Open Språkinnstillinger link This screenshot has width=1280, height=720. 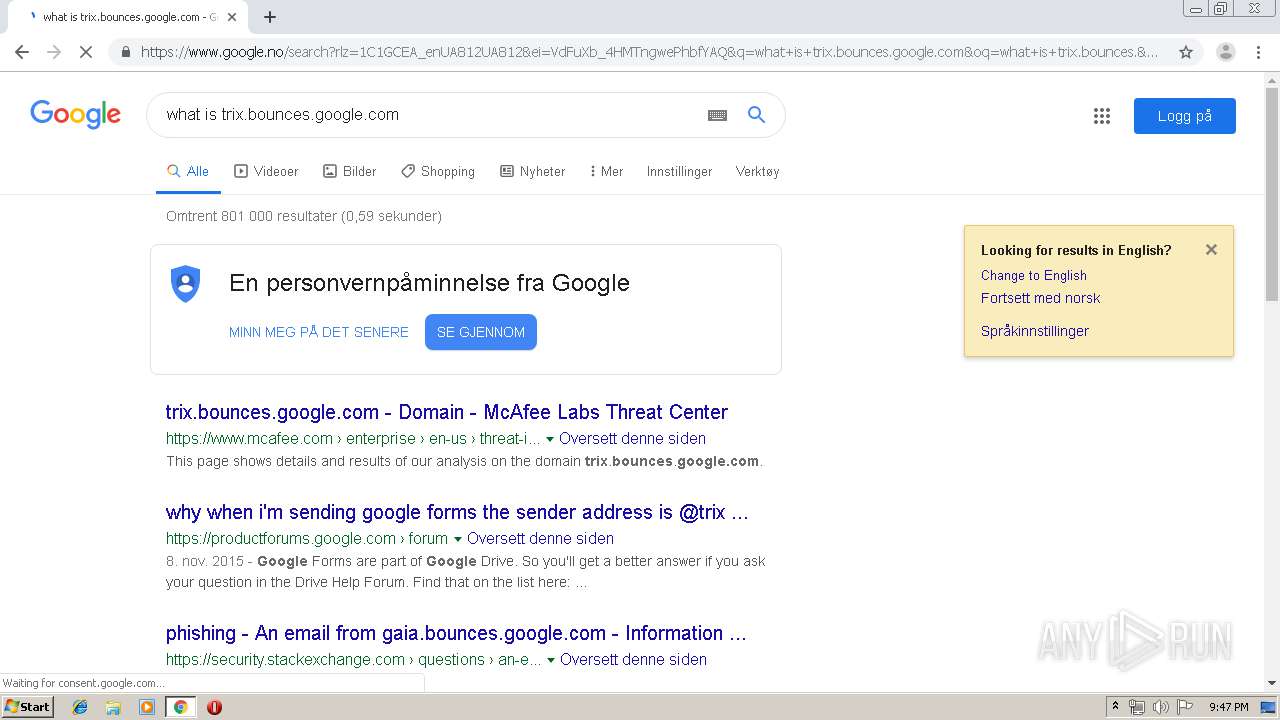pyautogui.click(x=1034, y=331)
